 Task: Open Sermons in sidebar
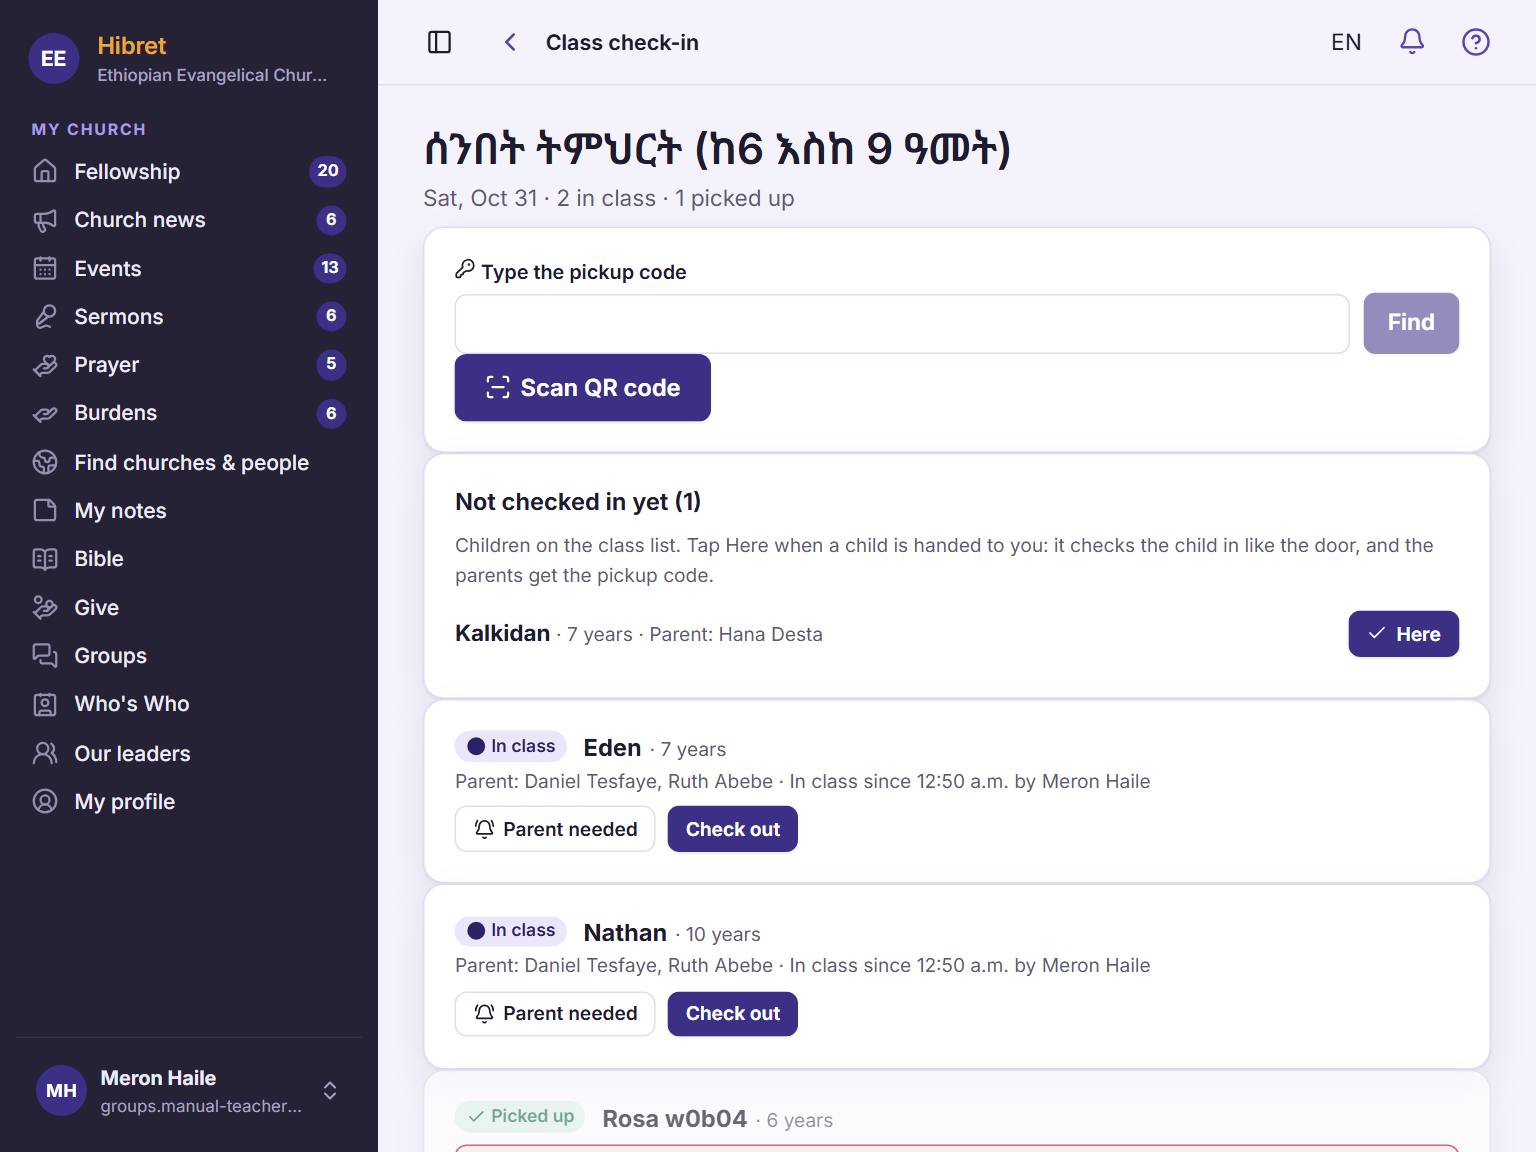pyautogui.click(x=189, y=316)
